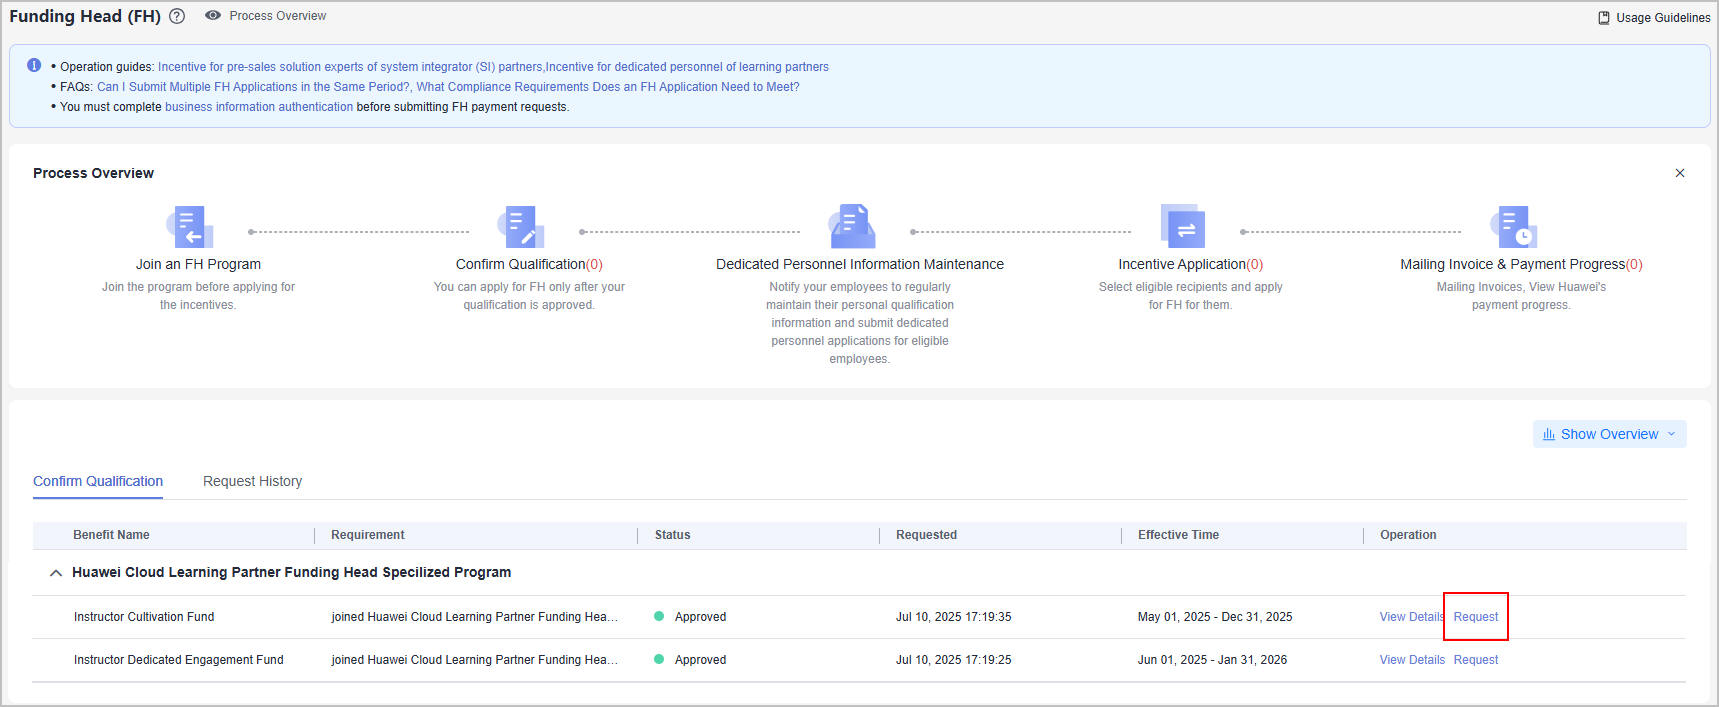Screen dimensions: 1719x707
Task: Select the Confirm Qualification tab
Action: coord(98,481)
